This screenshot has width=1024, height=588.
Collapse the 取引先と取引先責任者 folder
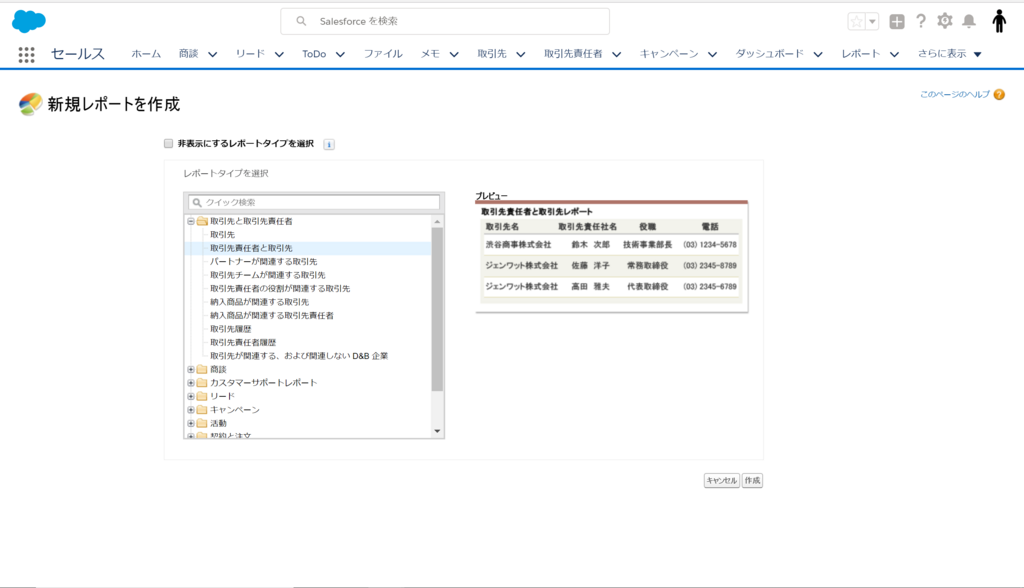pyautogui.click(x=191, y=221)
